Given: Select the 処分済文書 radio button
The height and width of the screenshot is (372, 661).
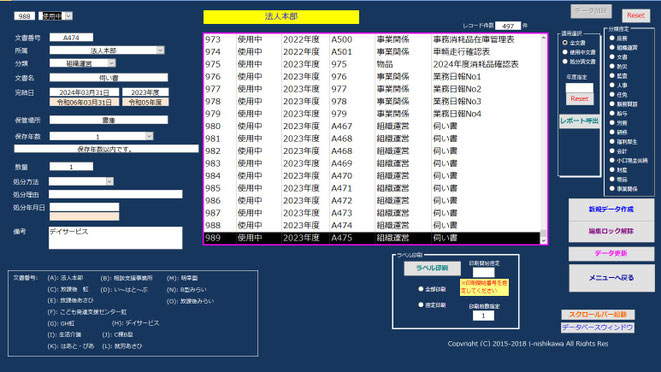Looking at the screenshot, I should coord(565,62).
